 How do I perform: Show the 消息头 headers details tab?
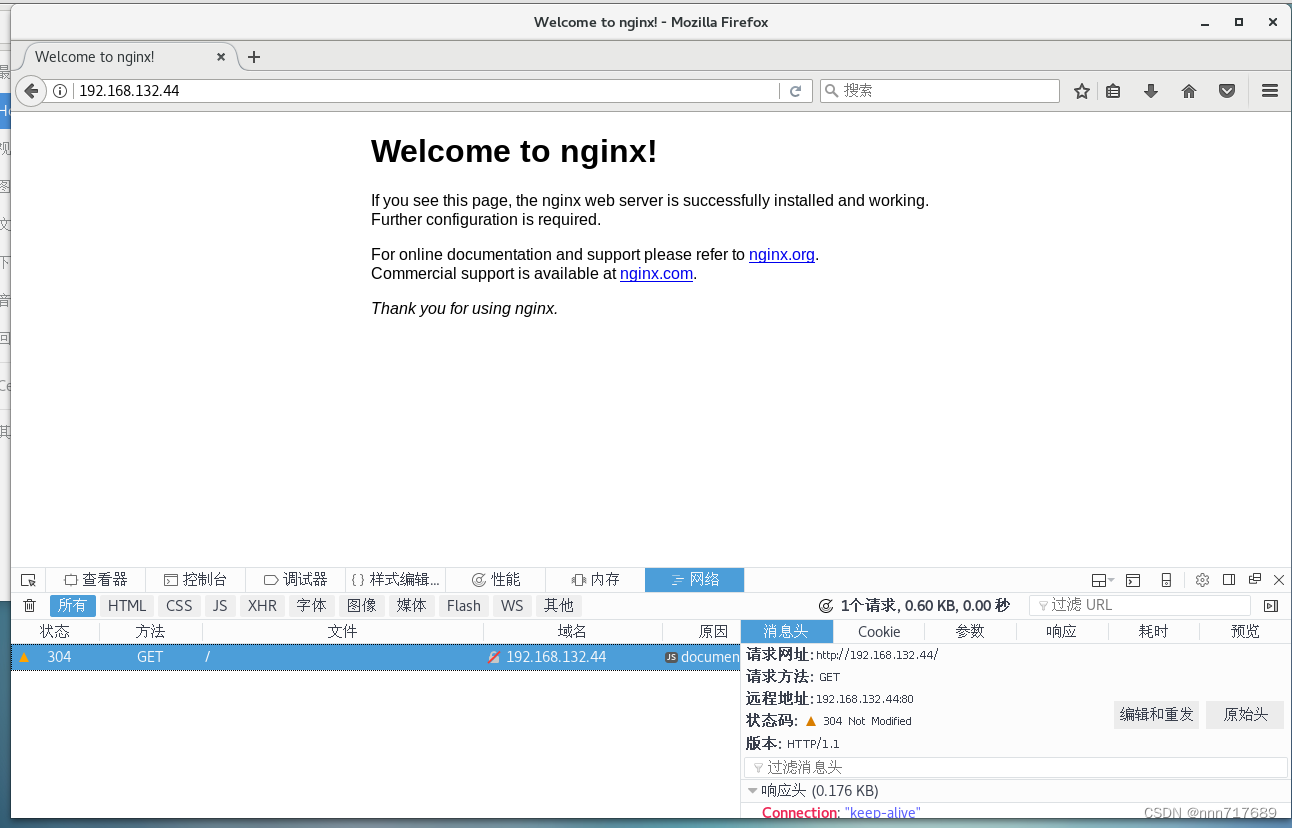coord(786,632)
